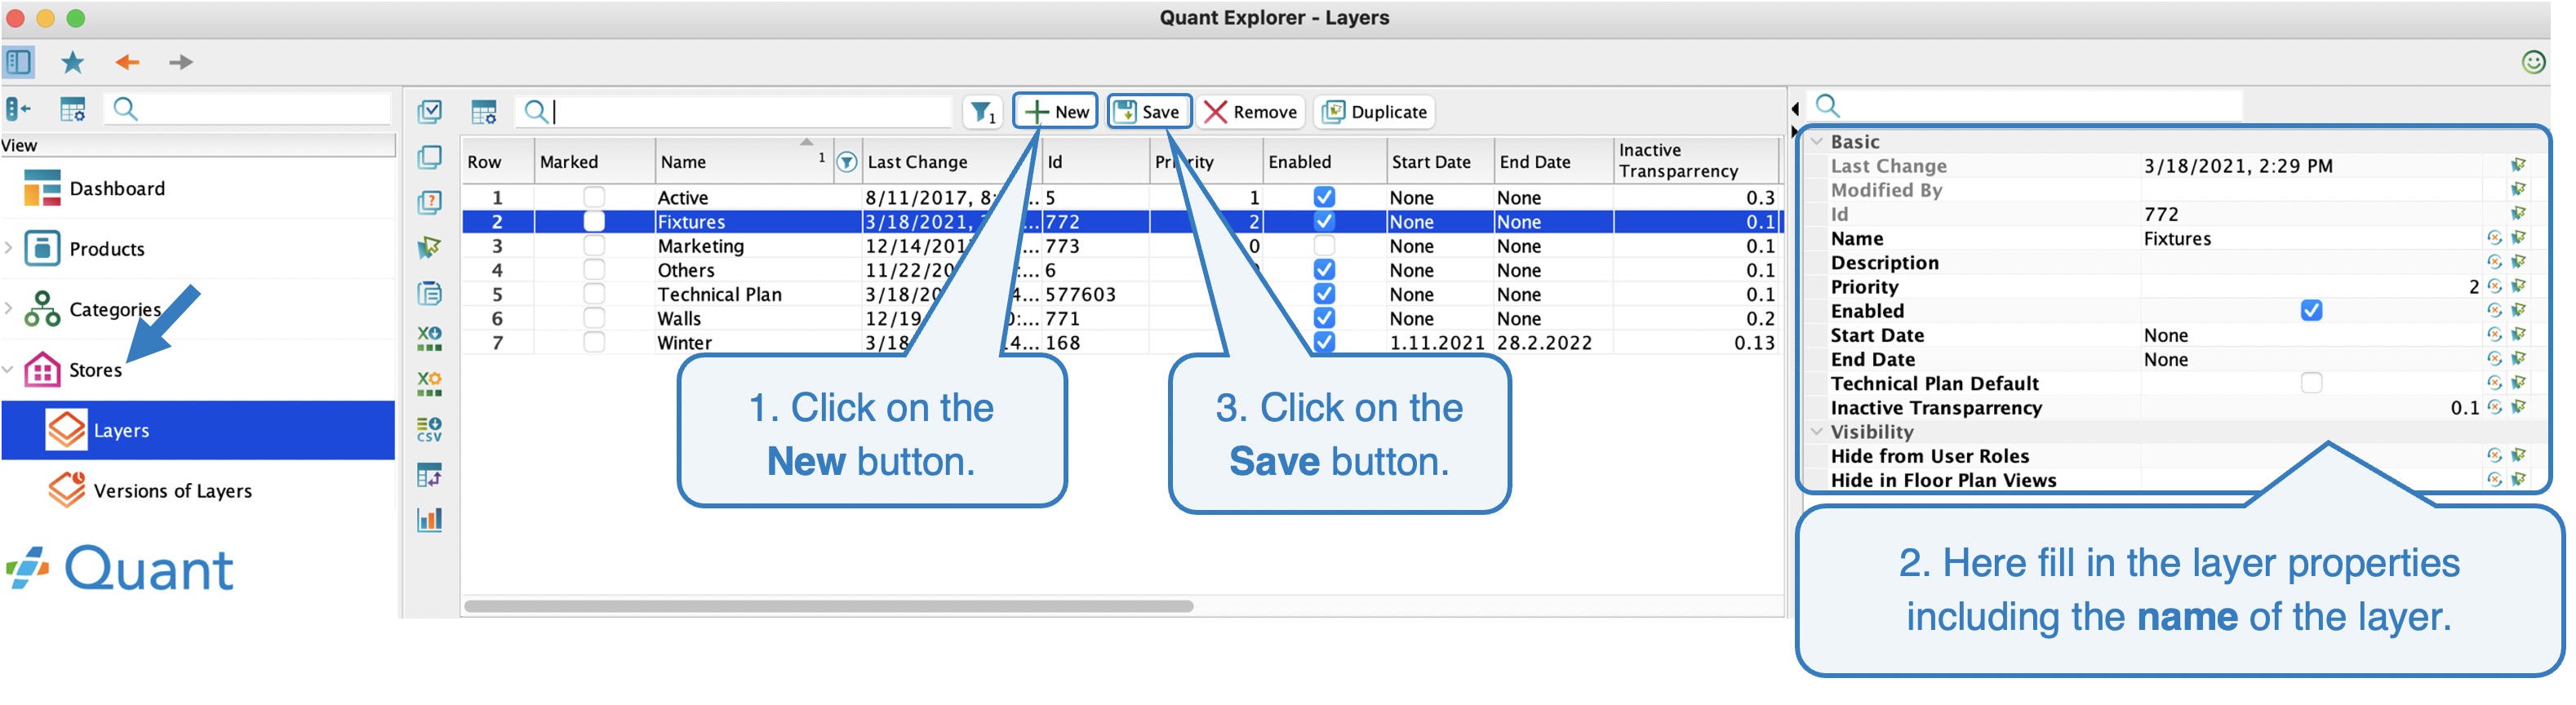Open the bar chart icon in vertical toolbar
Screen dimensions: 2576x705
[x=430, y=520]
